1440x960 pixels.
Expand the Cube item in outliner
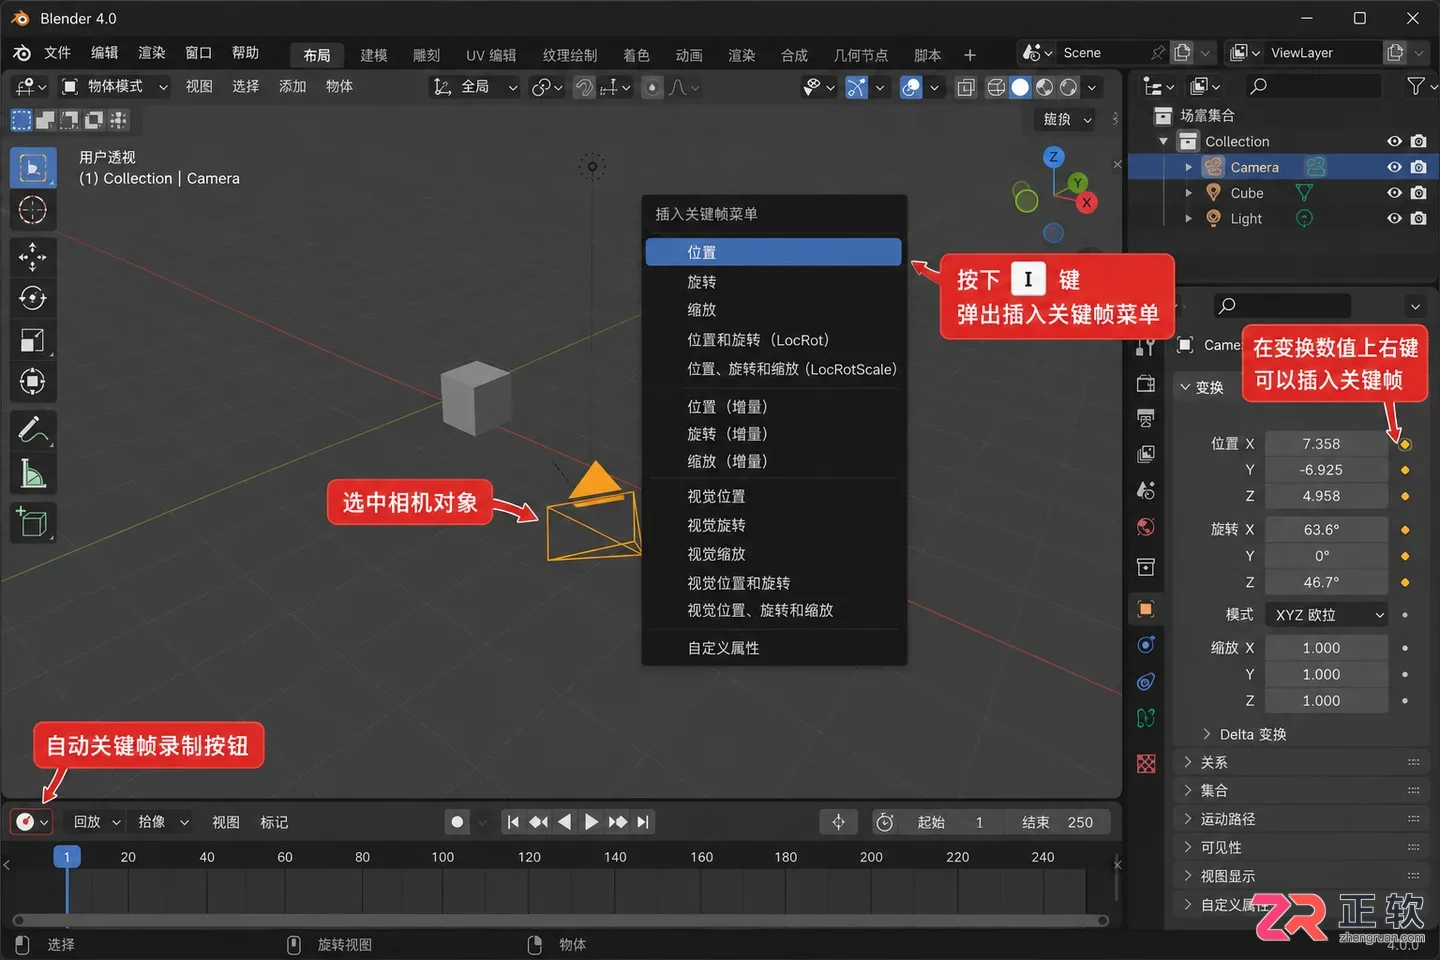click(x=1188, y=193)
